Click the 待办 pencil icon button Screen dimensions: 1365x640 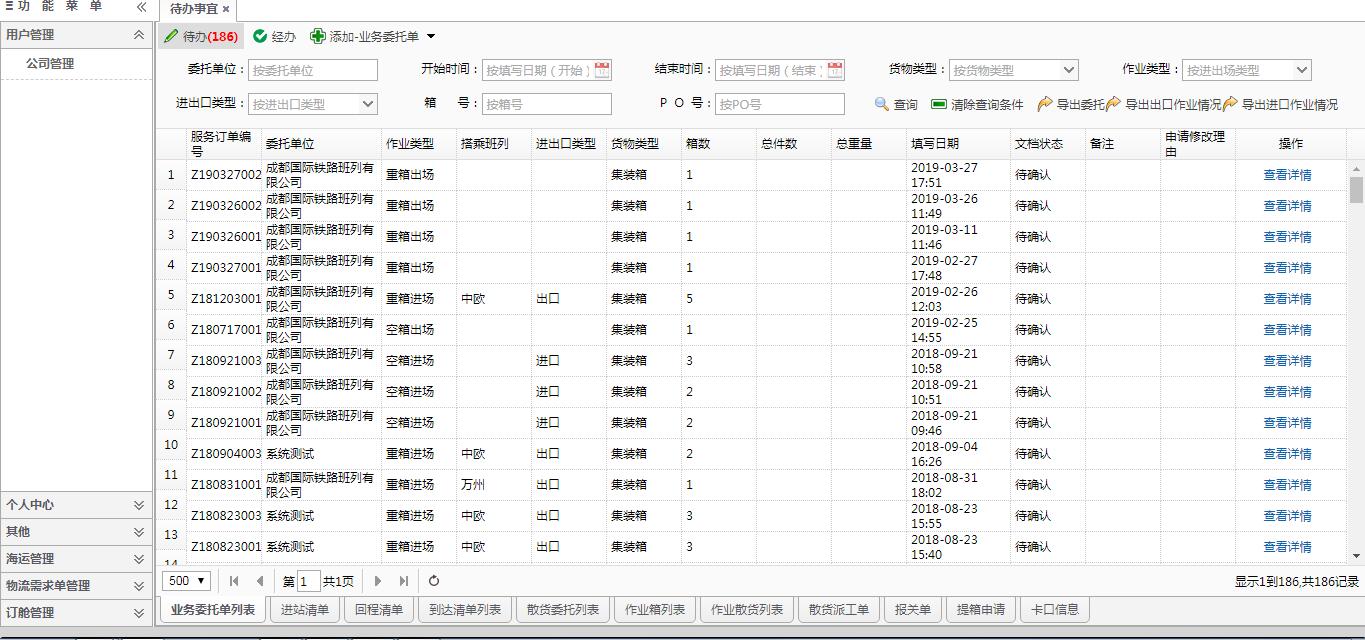coord(170,37)
